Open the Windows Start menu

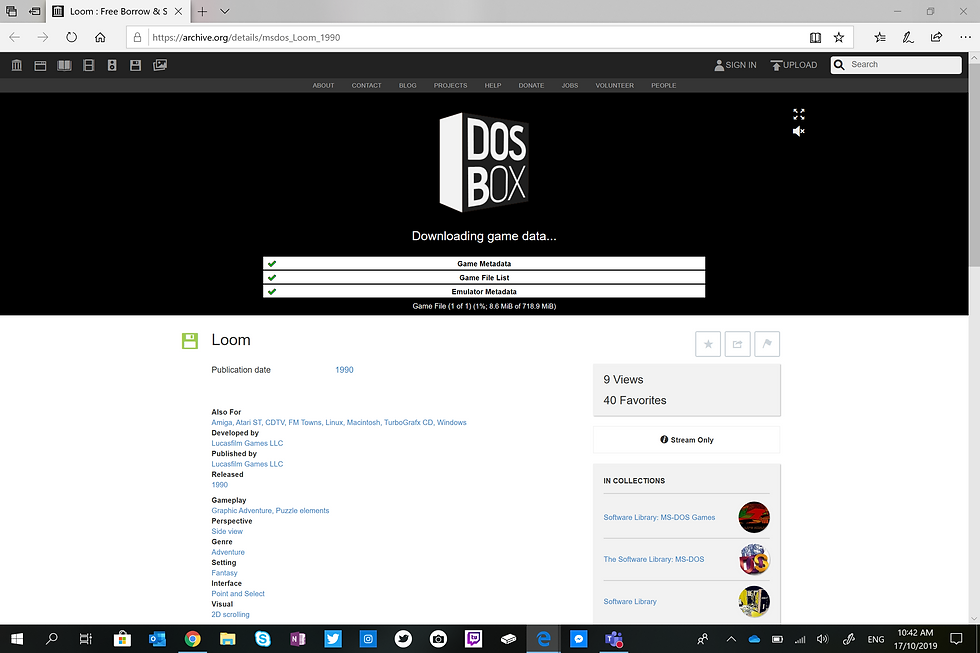(17, 639)
